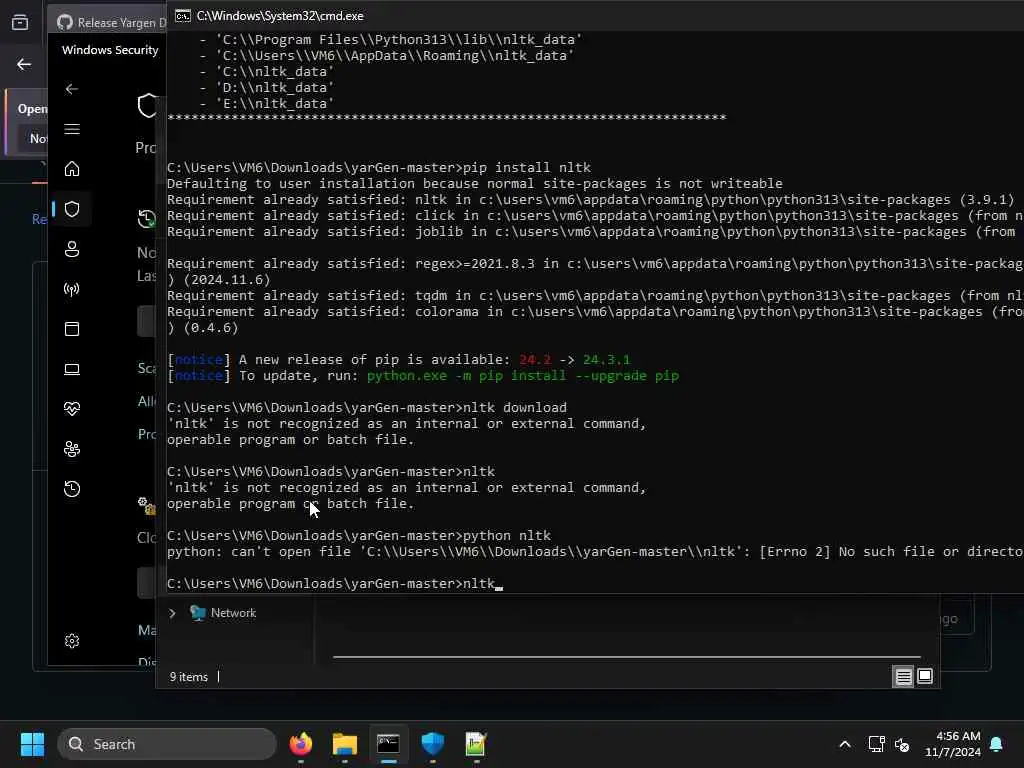
Task: Launch Firefox from taskbar
Action: coord(301,744)
